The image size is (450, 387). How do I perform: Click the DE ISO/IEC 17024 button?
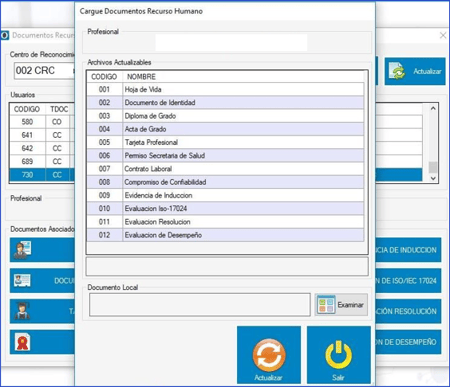point(408,281)
